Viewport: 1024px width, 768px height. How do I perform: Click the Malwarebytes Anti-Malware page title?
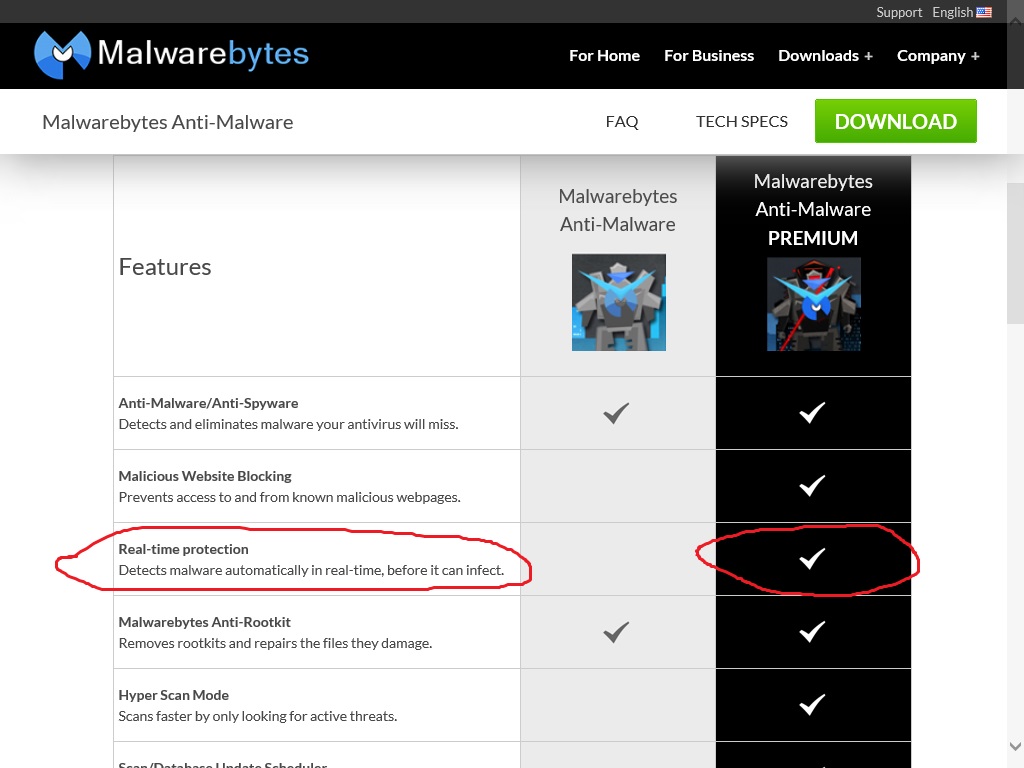click(x=168, y=122)
